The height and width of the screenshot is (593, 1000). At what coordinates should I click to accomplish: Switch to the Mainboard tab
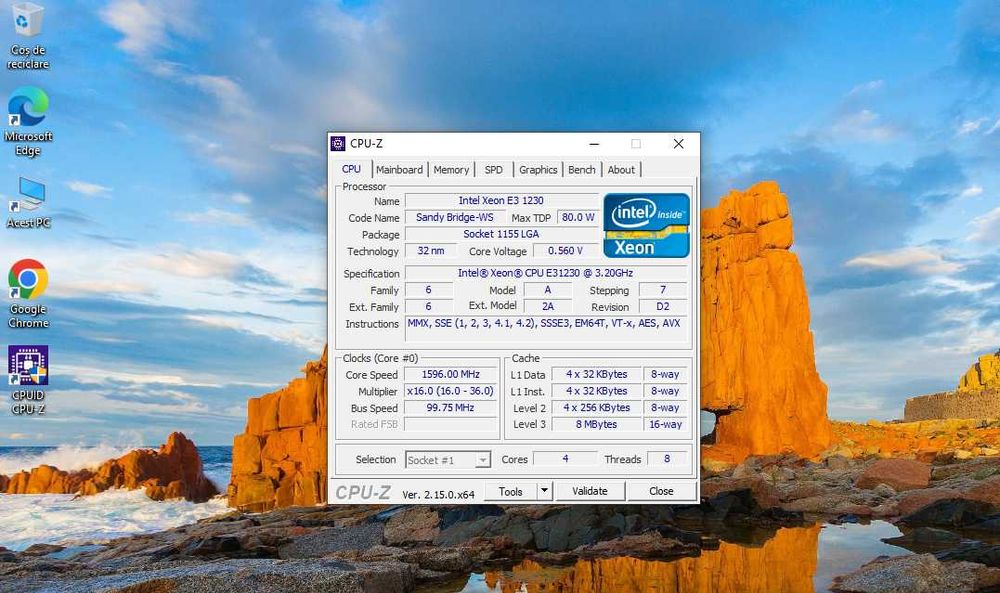pyautogui.click(x=399, y=170)
